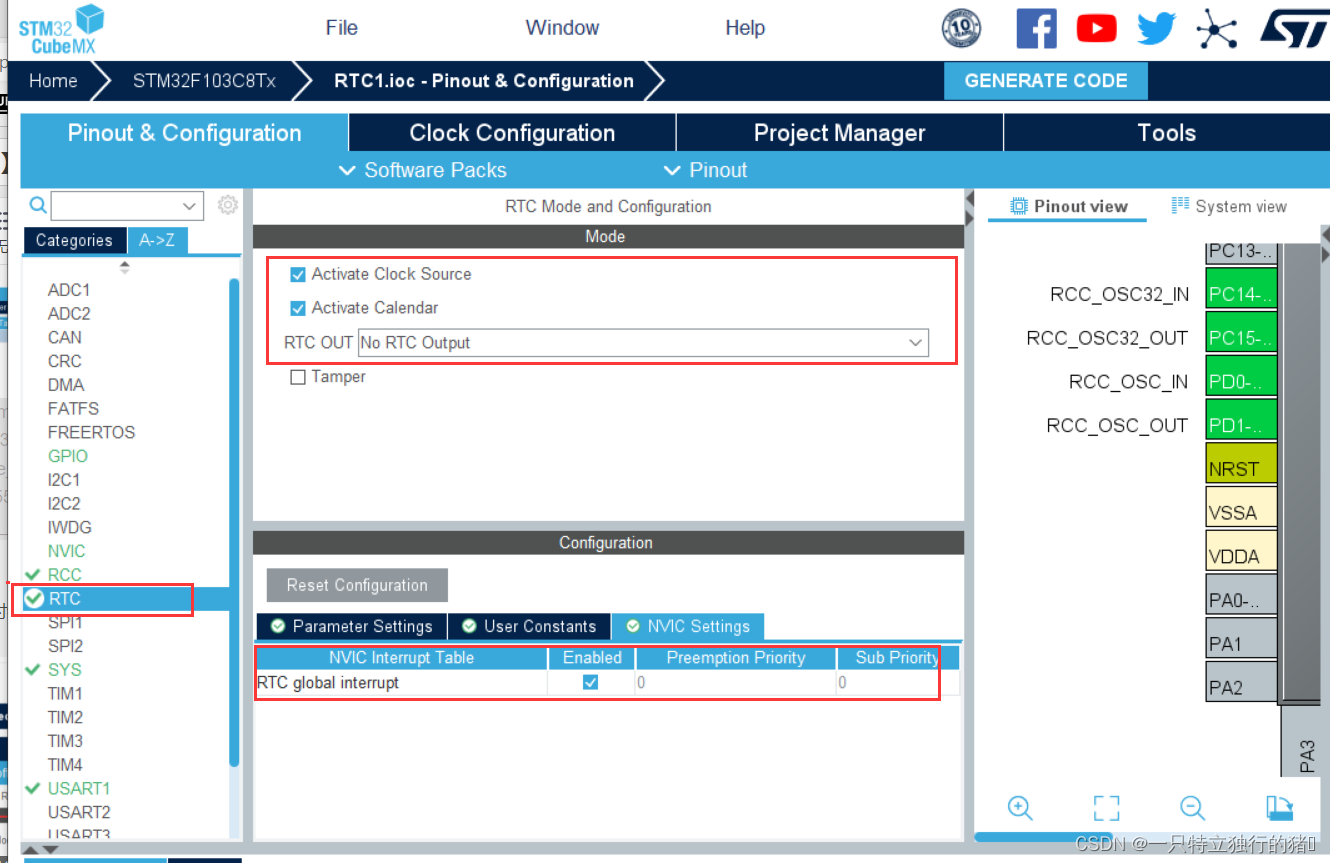Image resolution: width=1330 pixels, height=863 pixels.
Task: Select RTC in the peripheral list
Action: 65,599
